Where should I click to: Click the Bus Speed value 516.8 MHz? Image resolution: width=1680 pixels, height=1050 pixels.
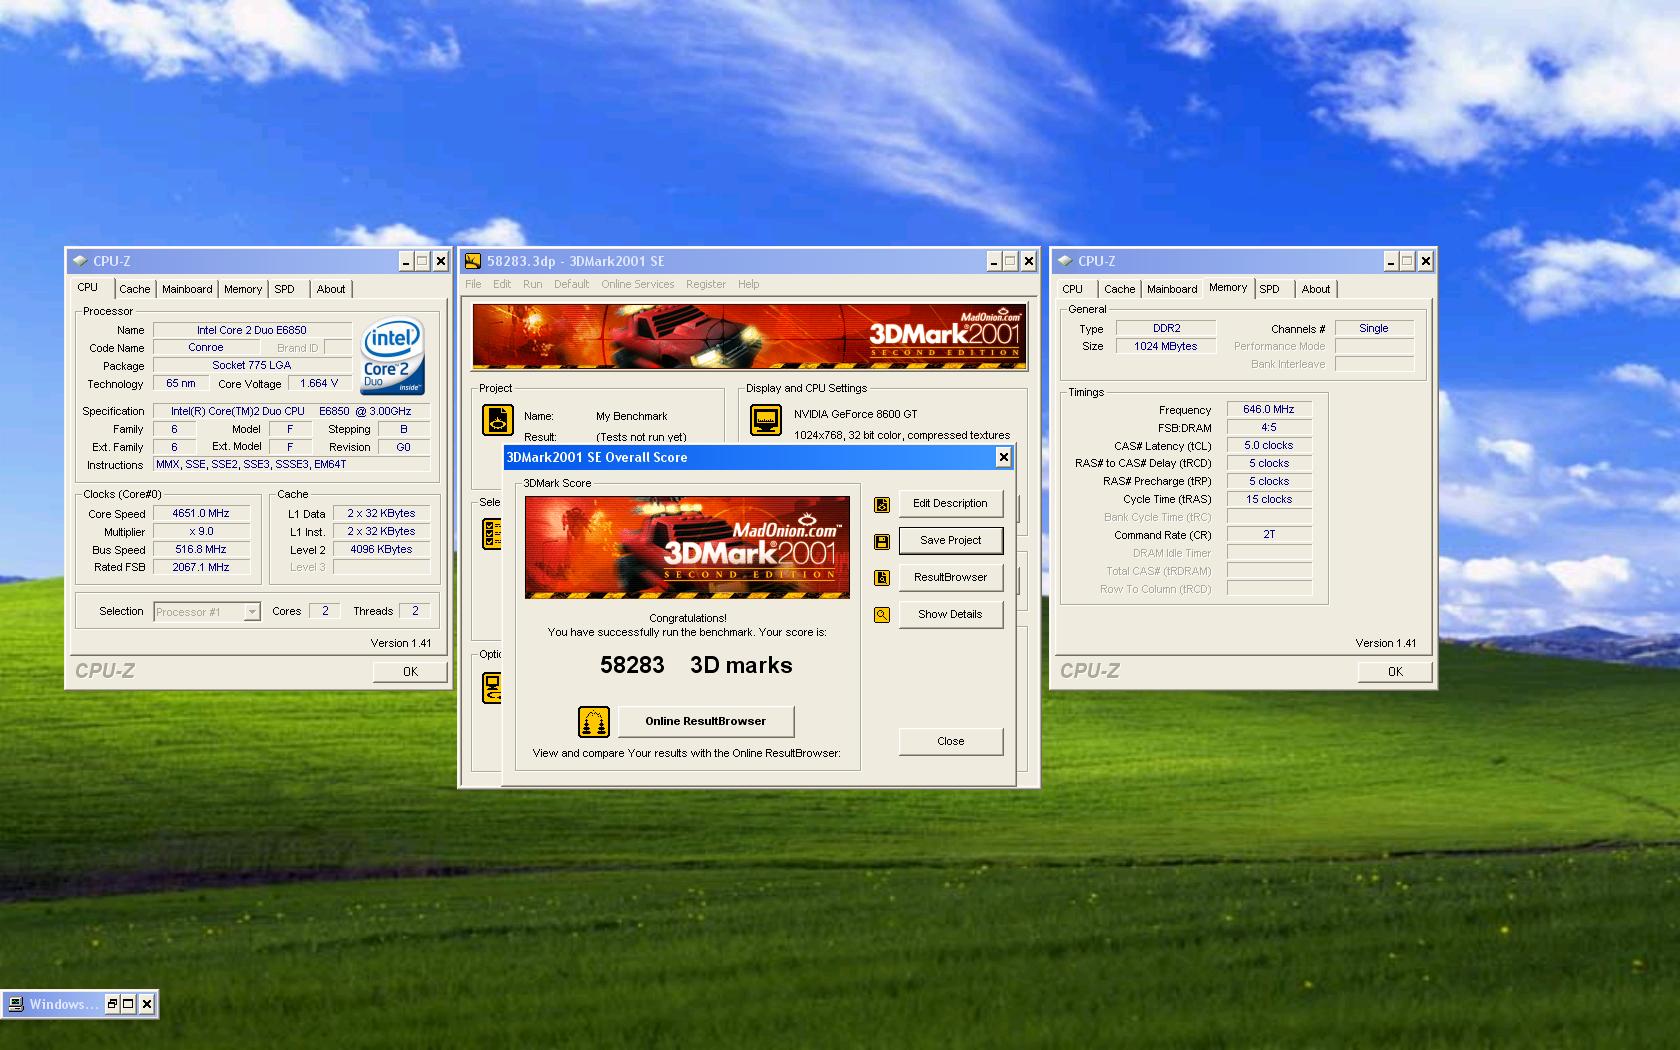201,549
